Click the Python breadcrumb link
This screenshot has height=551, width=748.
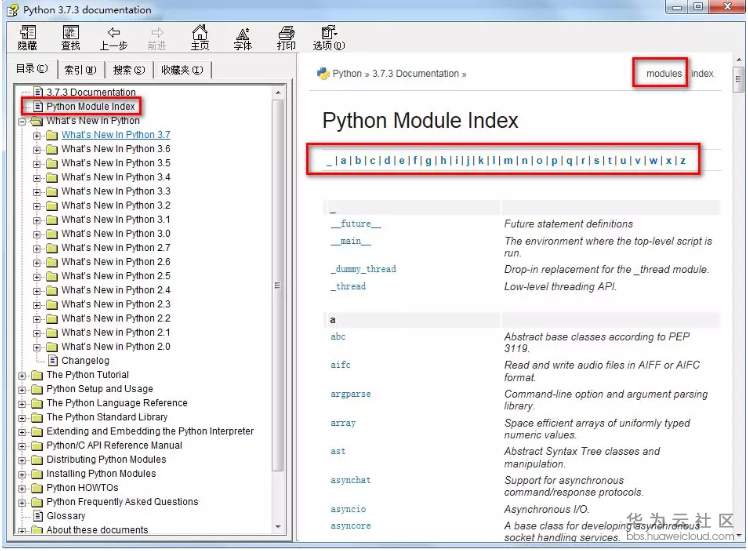pos(347,73)
